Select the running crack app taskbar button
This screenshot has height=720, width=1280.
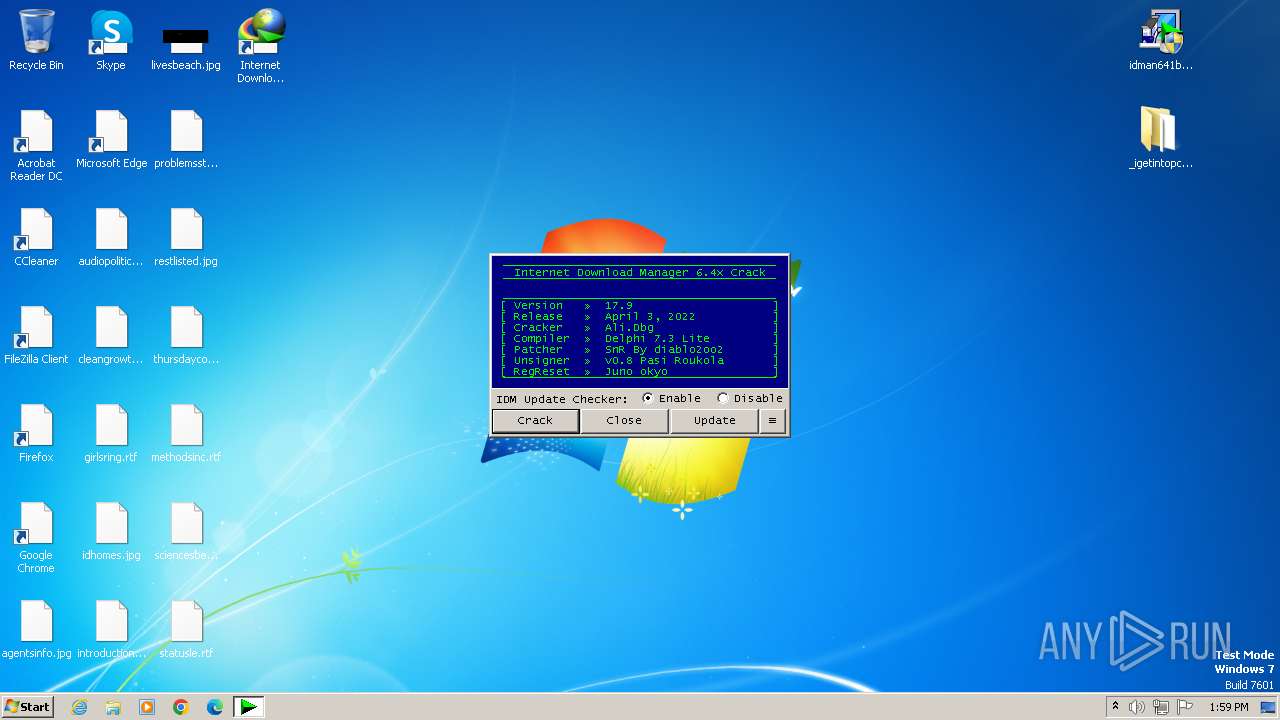point(248,707)
